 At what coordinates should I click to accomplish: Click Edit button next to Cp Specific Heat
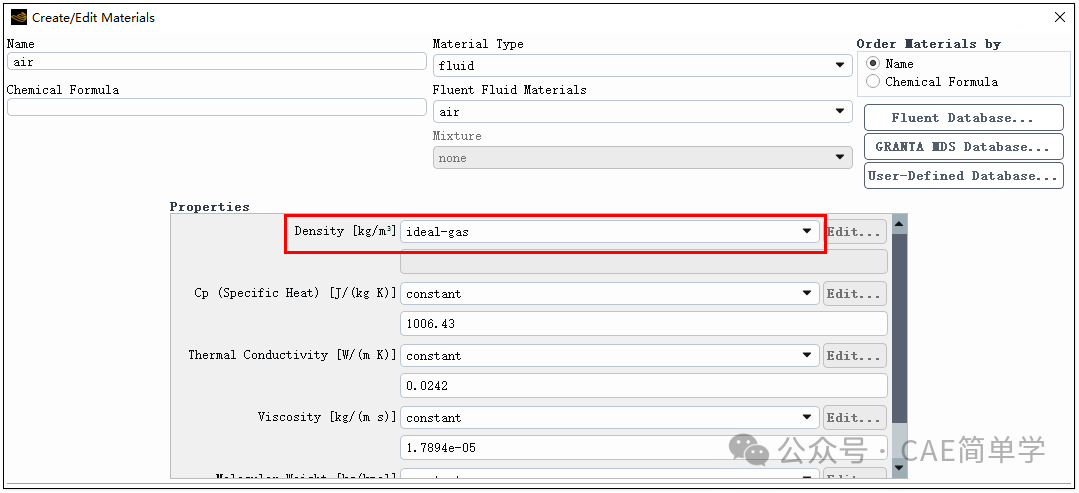click(x=855, y=293)
